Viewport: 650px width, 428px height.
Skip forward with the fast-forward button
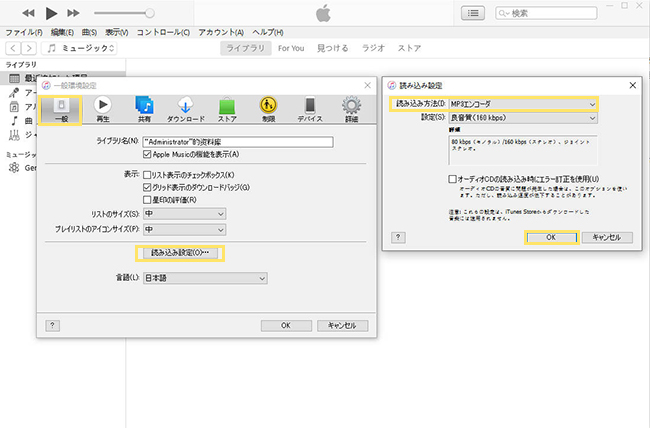click(73, 13)
